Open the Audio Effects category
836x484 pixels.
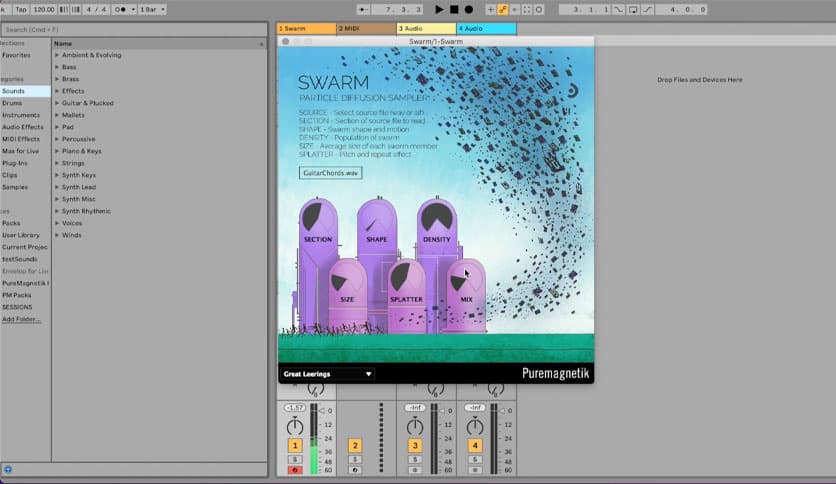[x=22, y=127]
